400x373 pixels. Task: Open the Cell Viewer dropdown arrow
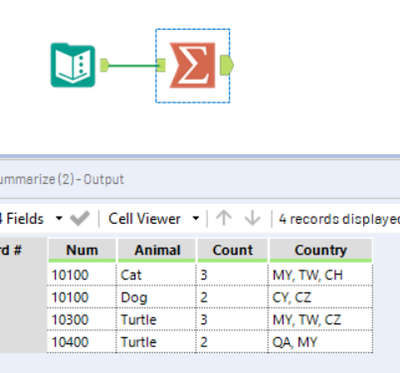(x=196, y=219)
